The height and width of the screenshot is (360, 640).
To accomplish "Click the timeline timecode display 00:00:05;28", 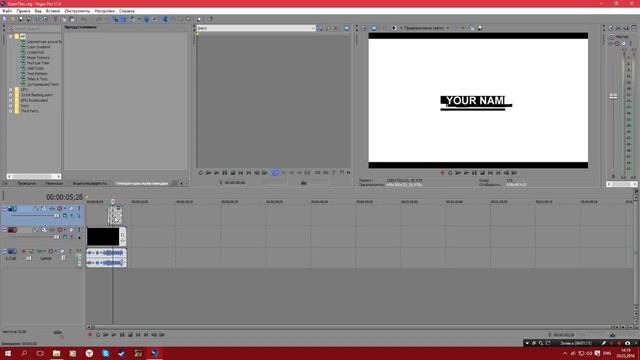I will 64,197.
